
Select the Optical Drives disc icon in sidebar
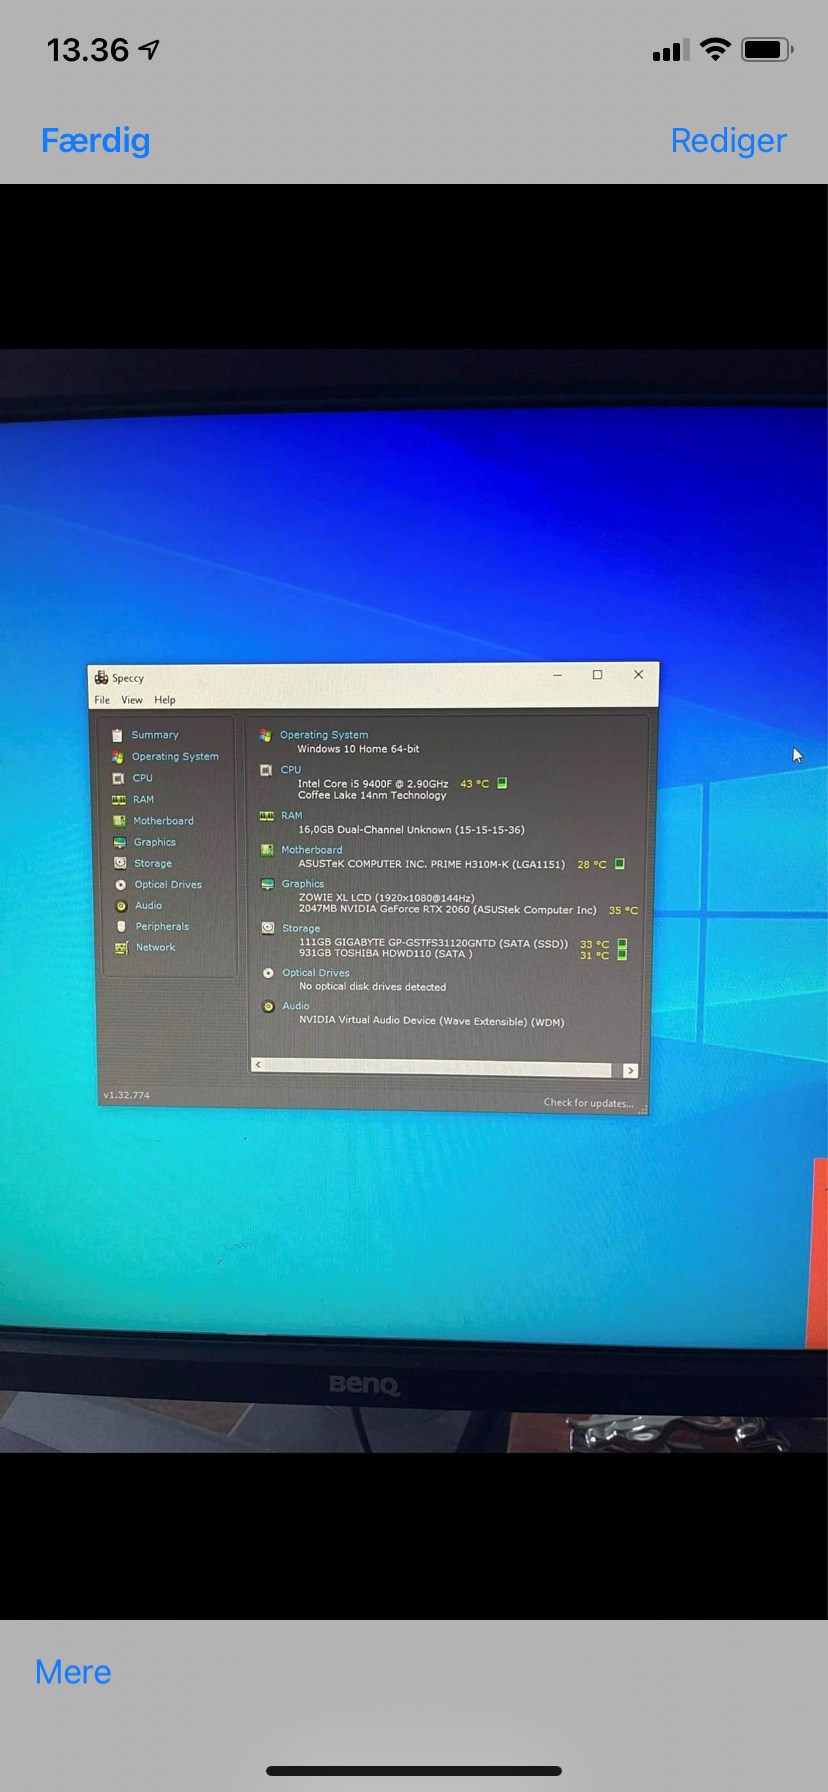(x=121, y=885)
